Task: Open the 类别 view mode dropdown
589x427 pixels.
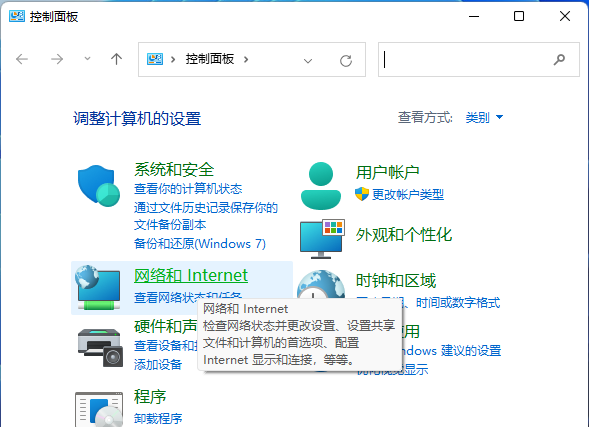Action: click(x=484, y=118)
